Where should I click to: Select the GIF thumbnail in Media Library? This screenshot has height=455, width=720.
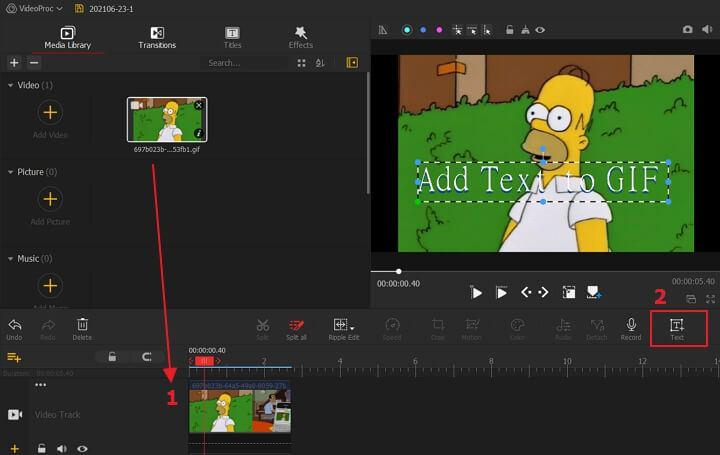coord(167,120)
